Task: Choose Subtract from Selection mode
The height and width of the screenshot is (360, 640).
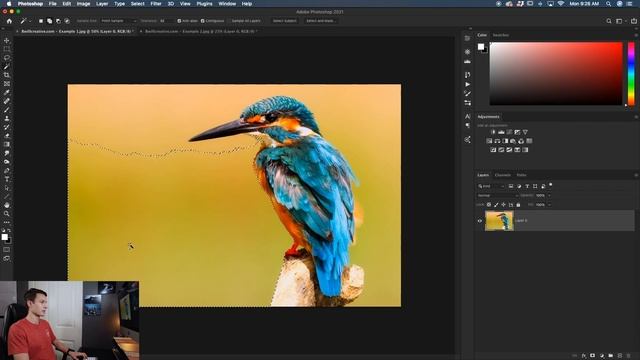Action: tap(58, 21)
